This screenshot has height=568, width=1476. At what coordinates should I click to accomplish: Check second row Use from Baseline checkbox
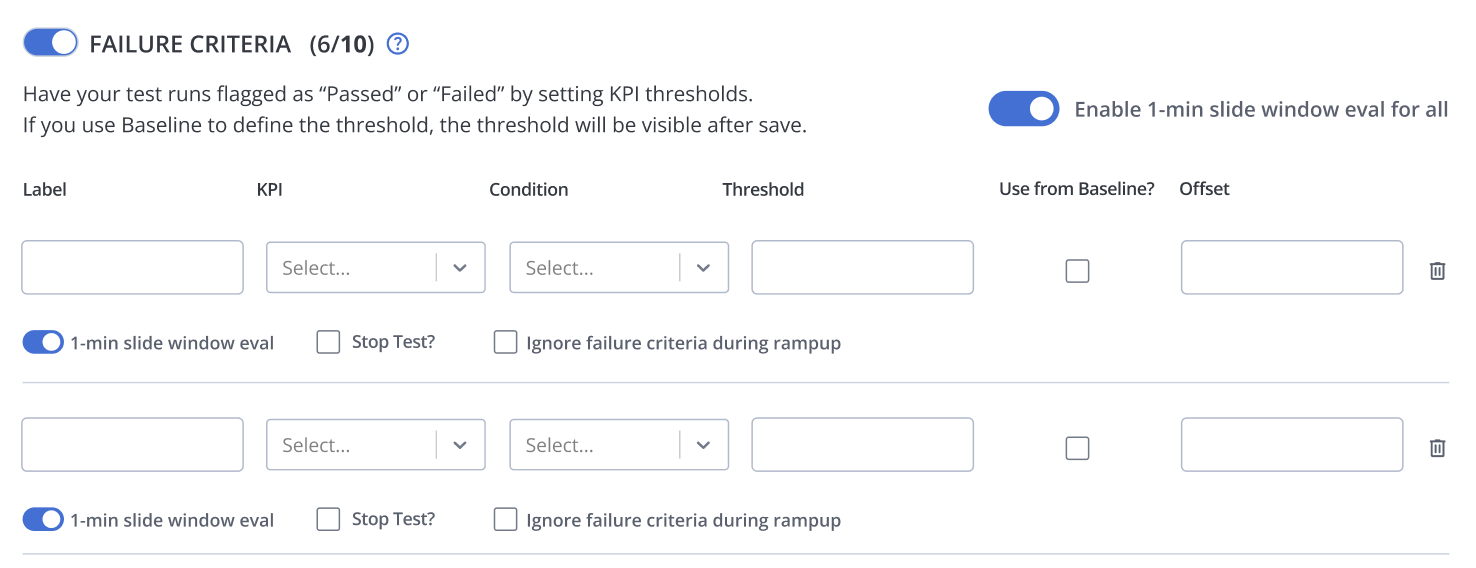click(x=1077, y=448)
